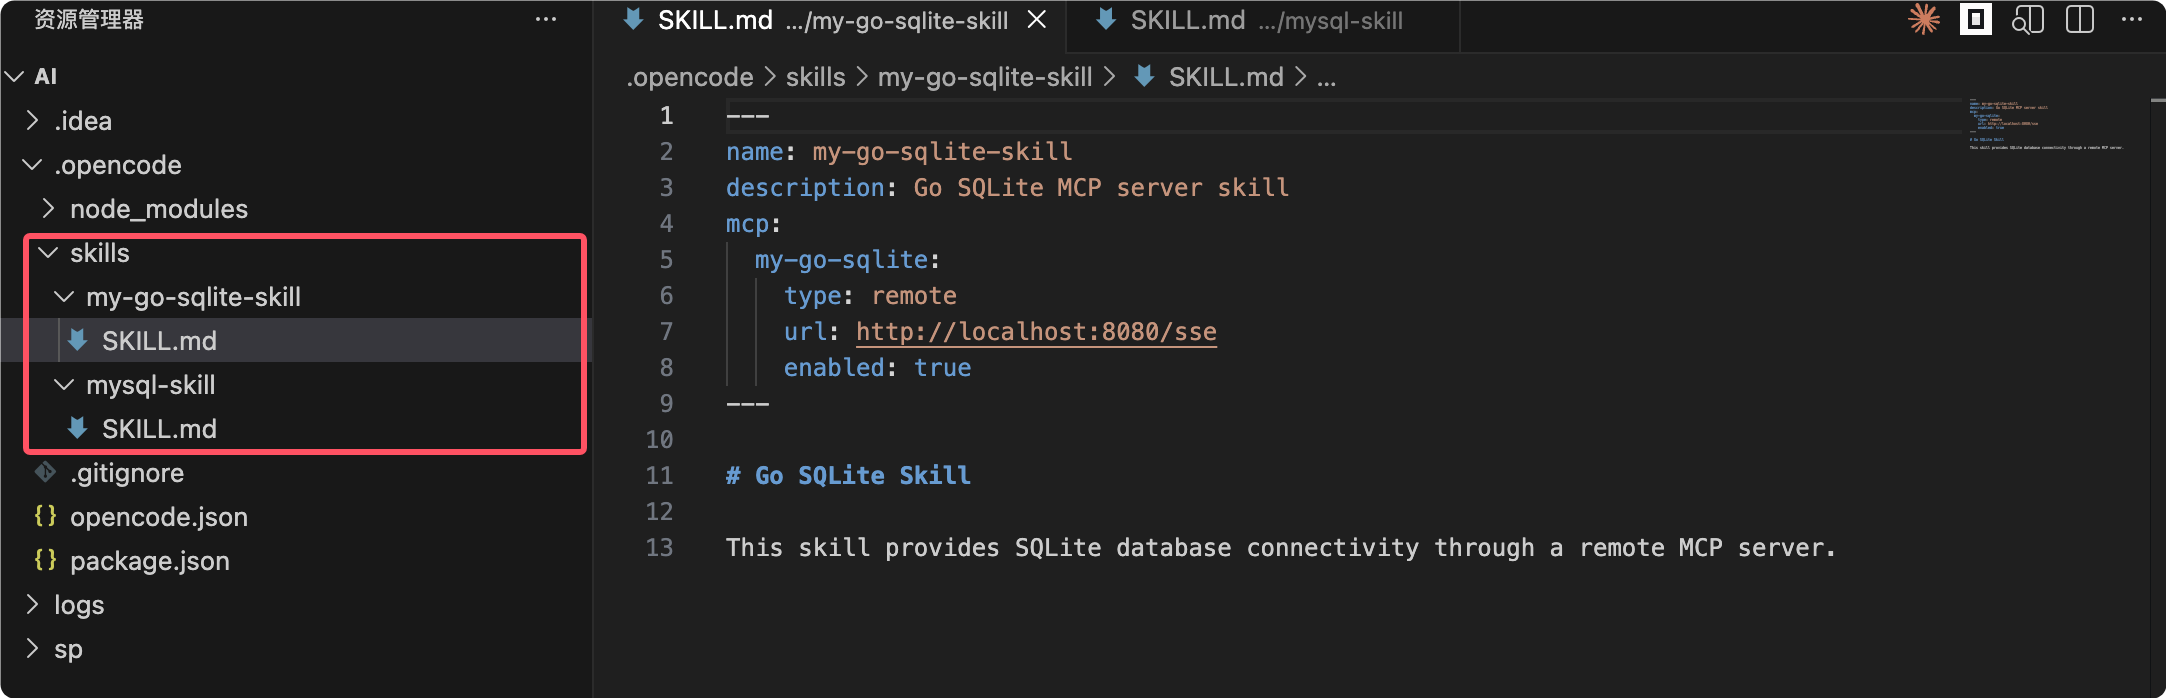Image resolution: width=2166 pixels, height=698 pixels.
Task: Click the SKILL.md breadcrumb segment
Action: click(1226, 77)
